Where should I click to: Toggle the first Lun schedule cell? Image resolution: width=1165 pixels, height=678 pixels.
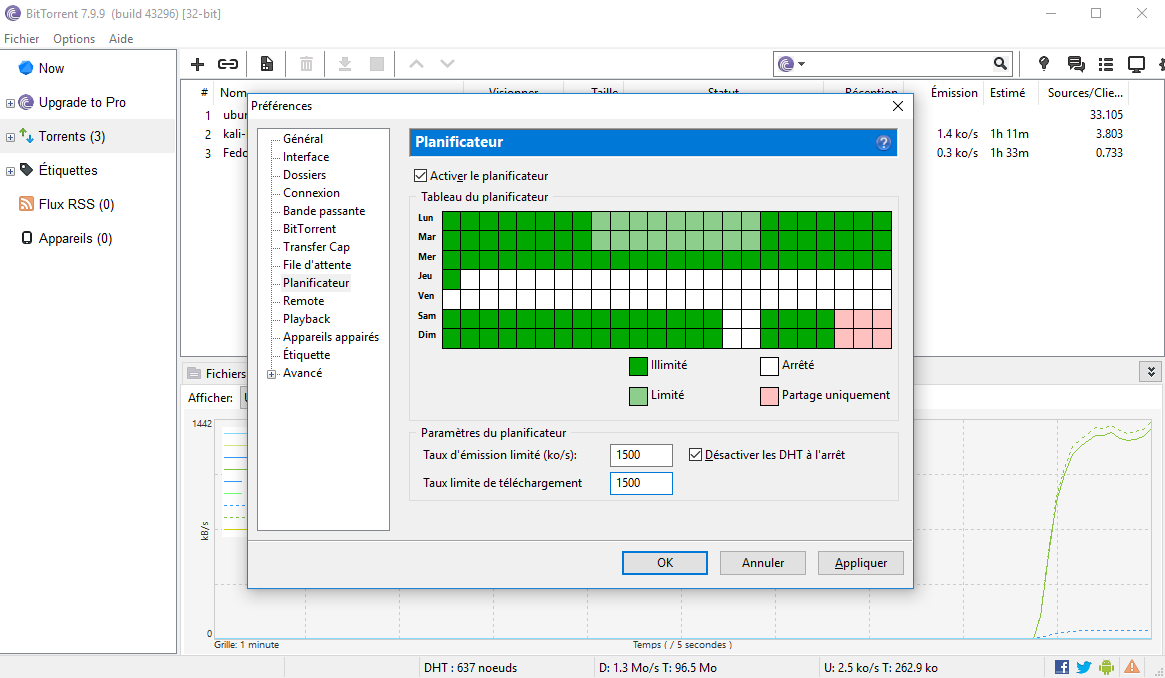coord(452,221)
